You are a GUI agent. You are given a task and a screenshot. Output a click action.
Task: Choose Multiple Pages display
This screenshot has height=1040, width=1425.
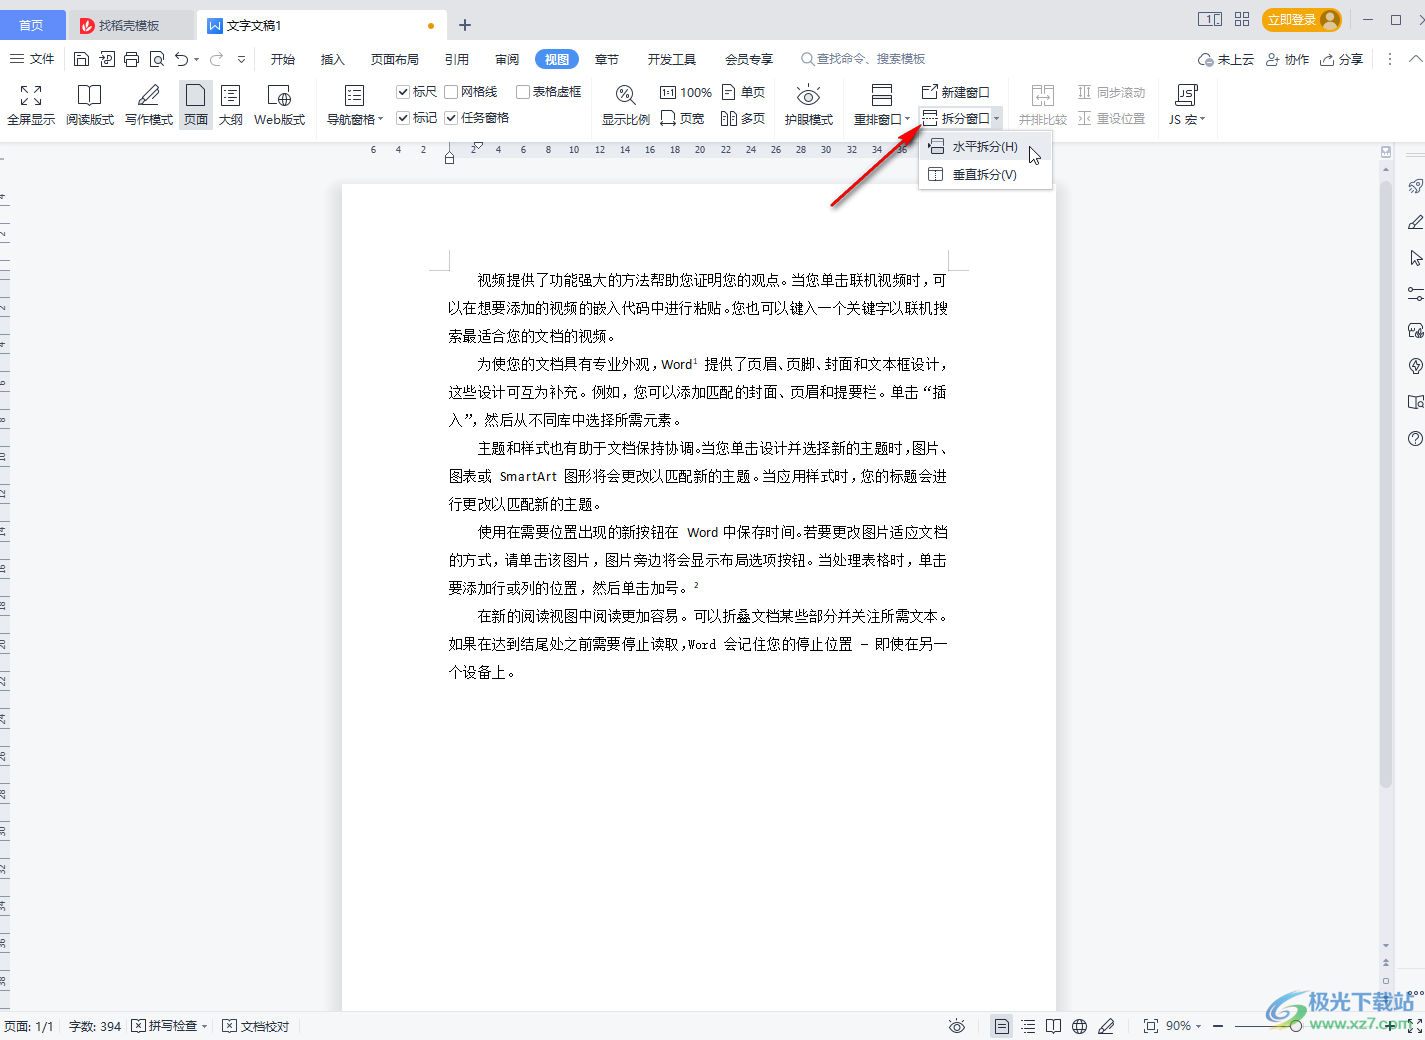click(743, 118)
